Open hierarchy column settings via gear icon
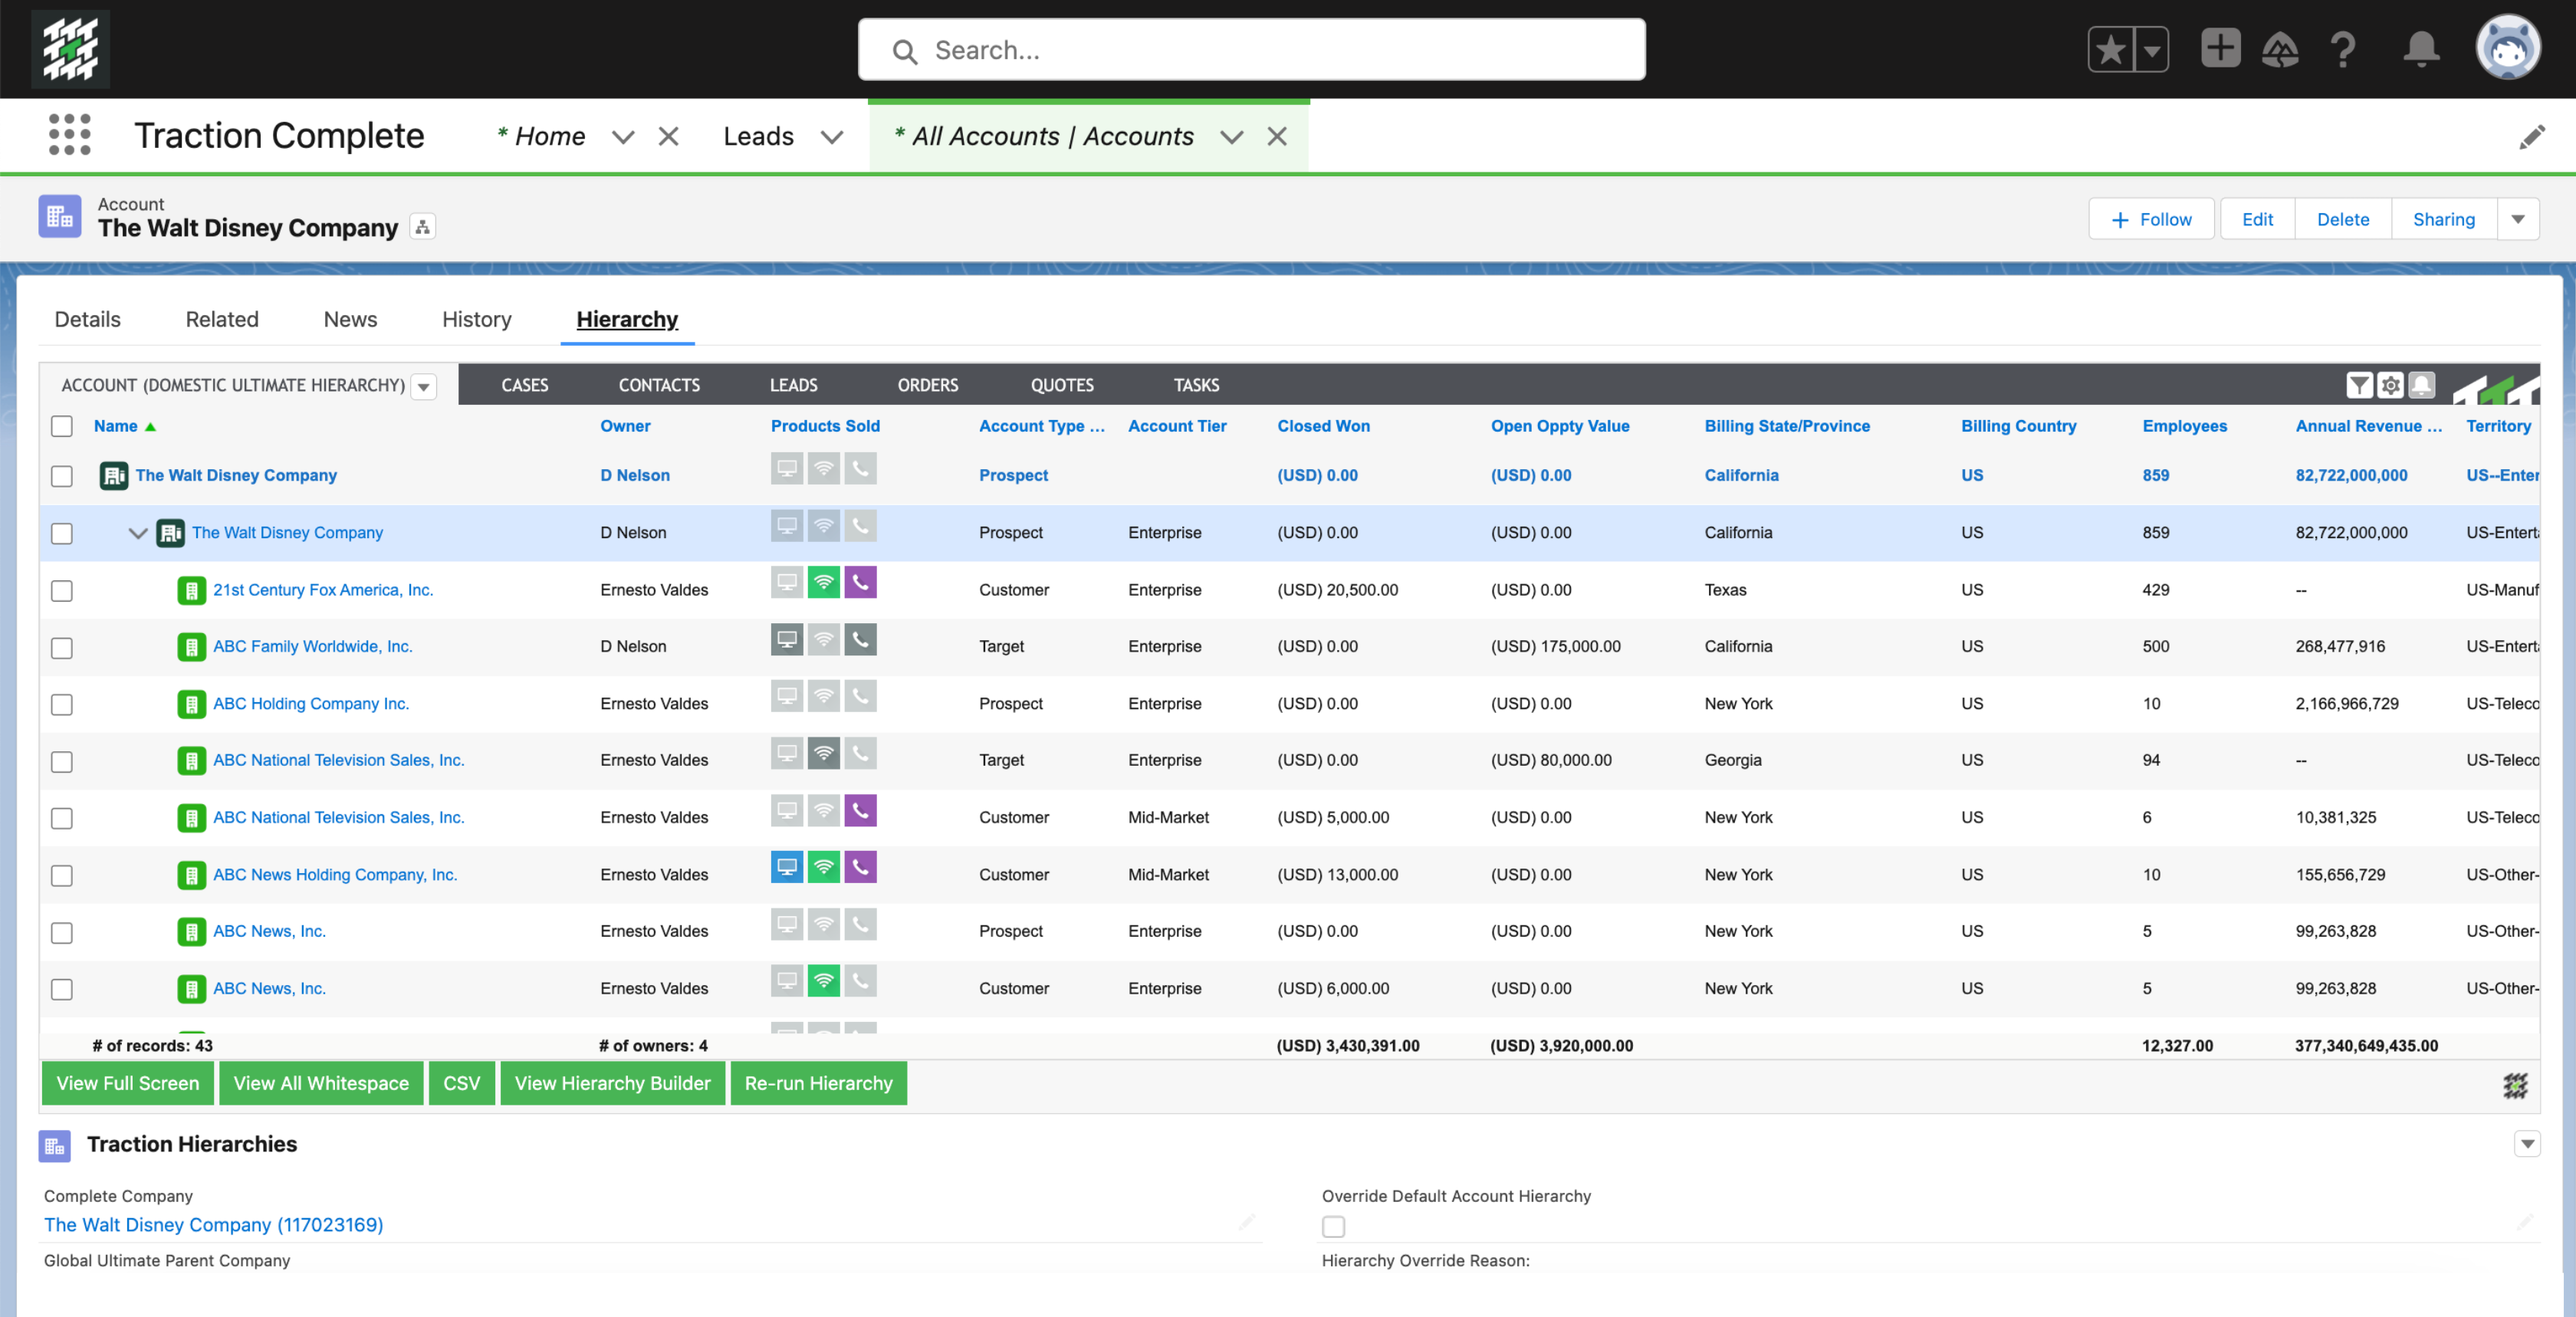Viewport: 2576px width, 1317px height. coord(2391,385)
